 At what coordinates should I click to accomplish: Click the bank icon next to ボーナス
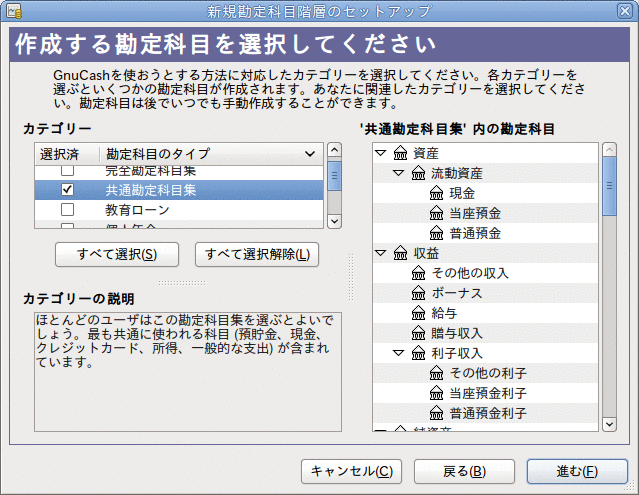[x=419, y=293]
